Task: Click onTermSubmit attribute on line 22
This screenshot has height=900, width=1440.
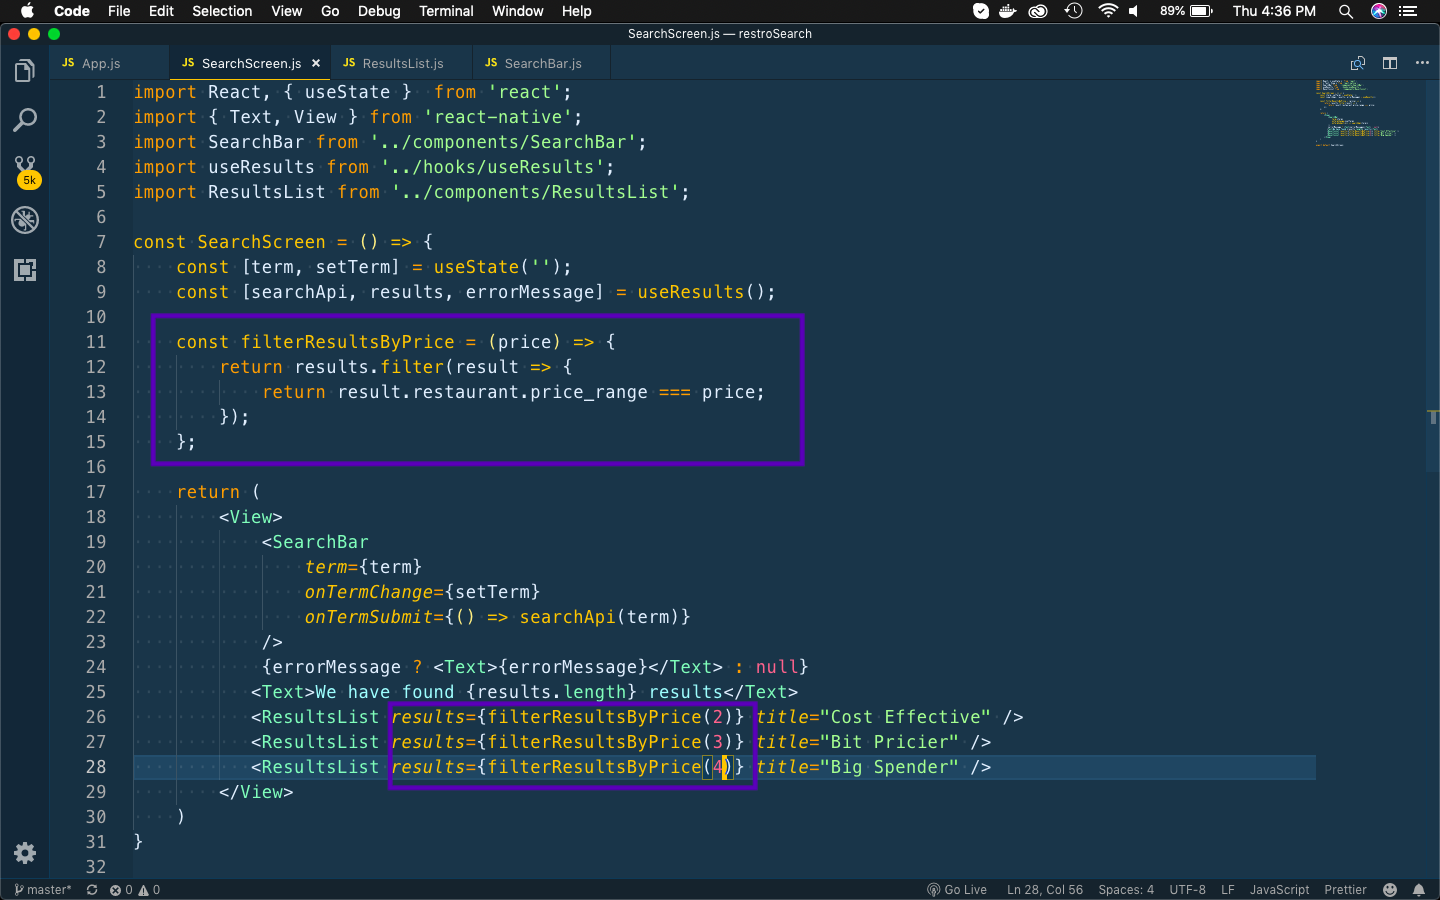Action: (x=368, y=617)
